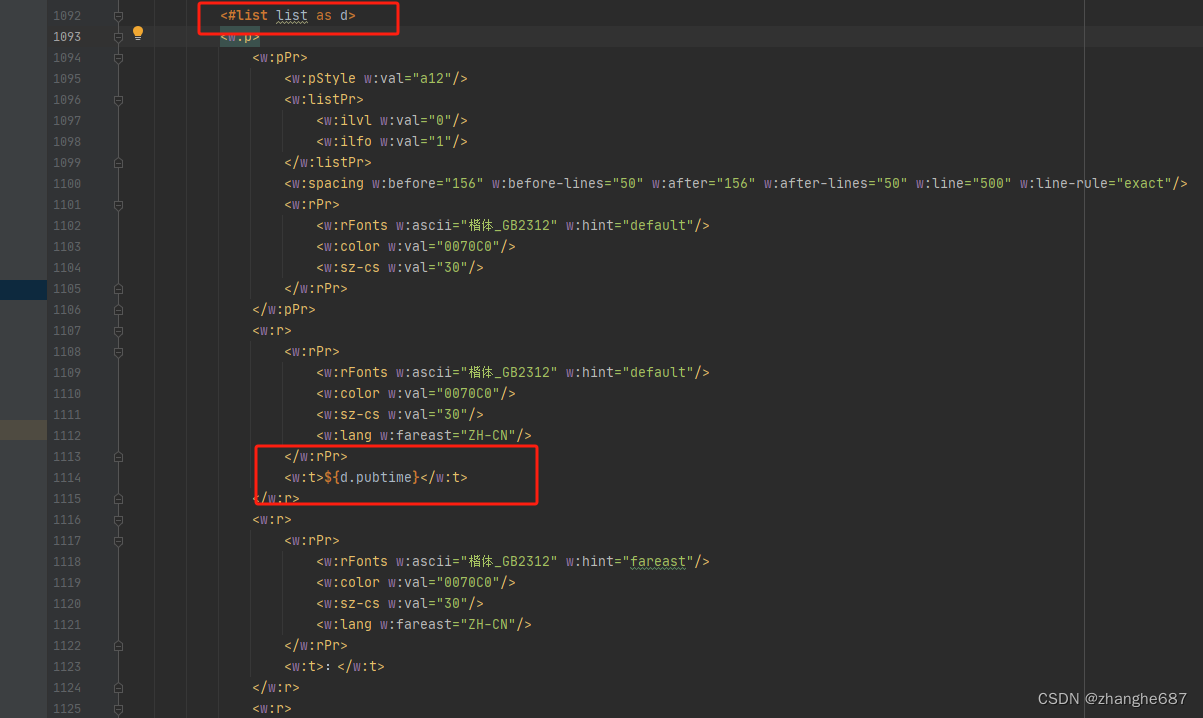Click line number 1097 in the gutter
The width and height of the screenshot is (1203, 718).
click(x=67, y=121)
